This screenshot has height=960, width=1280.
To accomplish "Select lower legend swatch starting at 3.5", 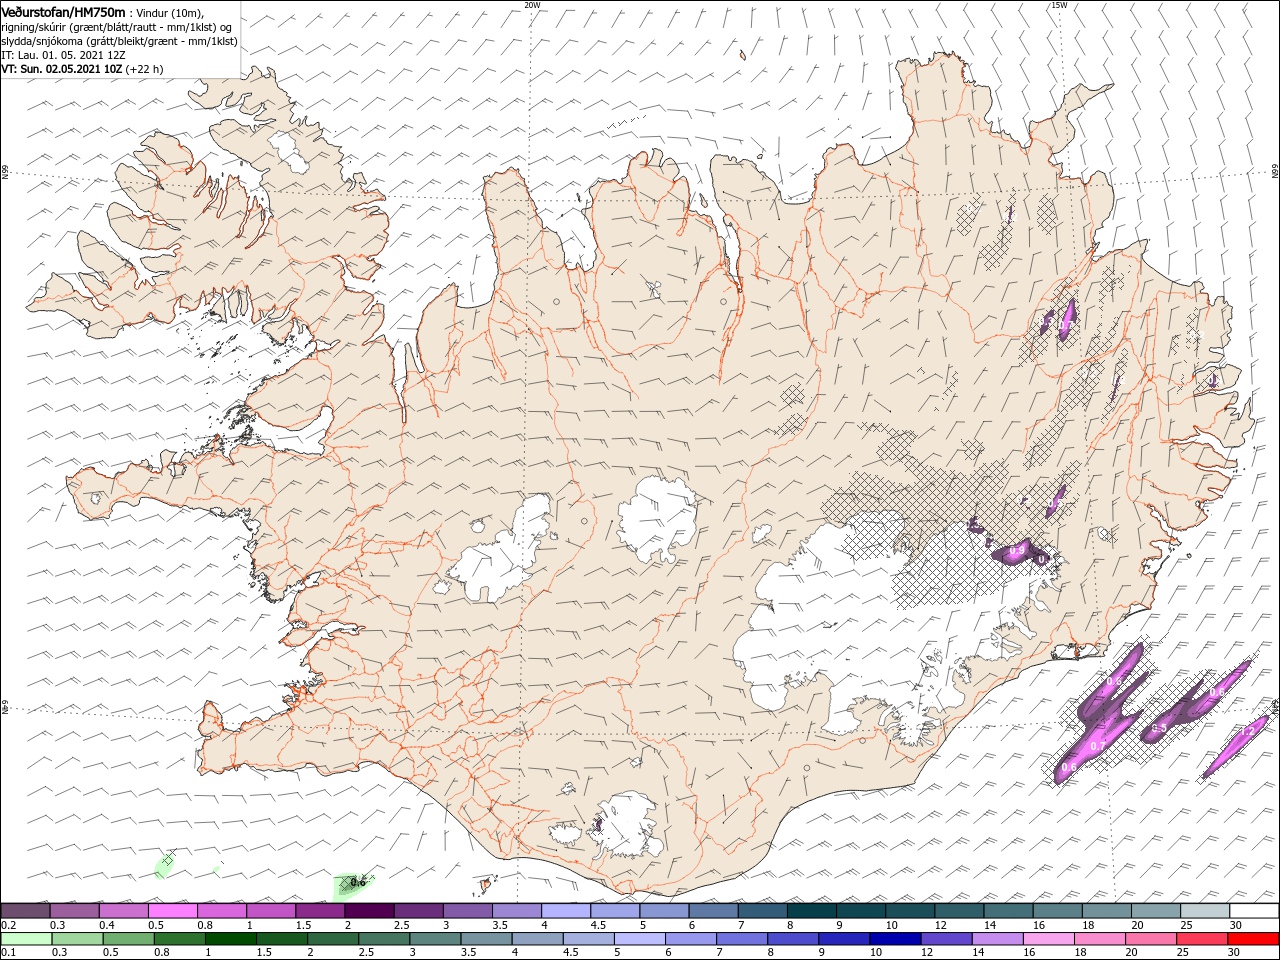I will click(x=486, y=939).
